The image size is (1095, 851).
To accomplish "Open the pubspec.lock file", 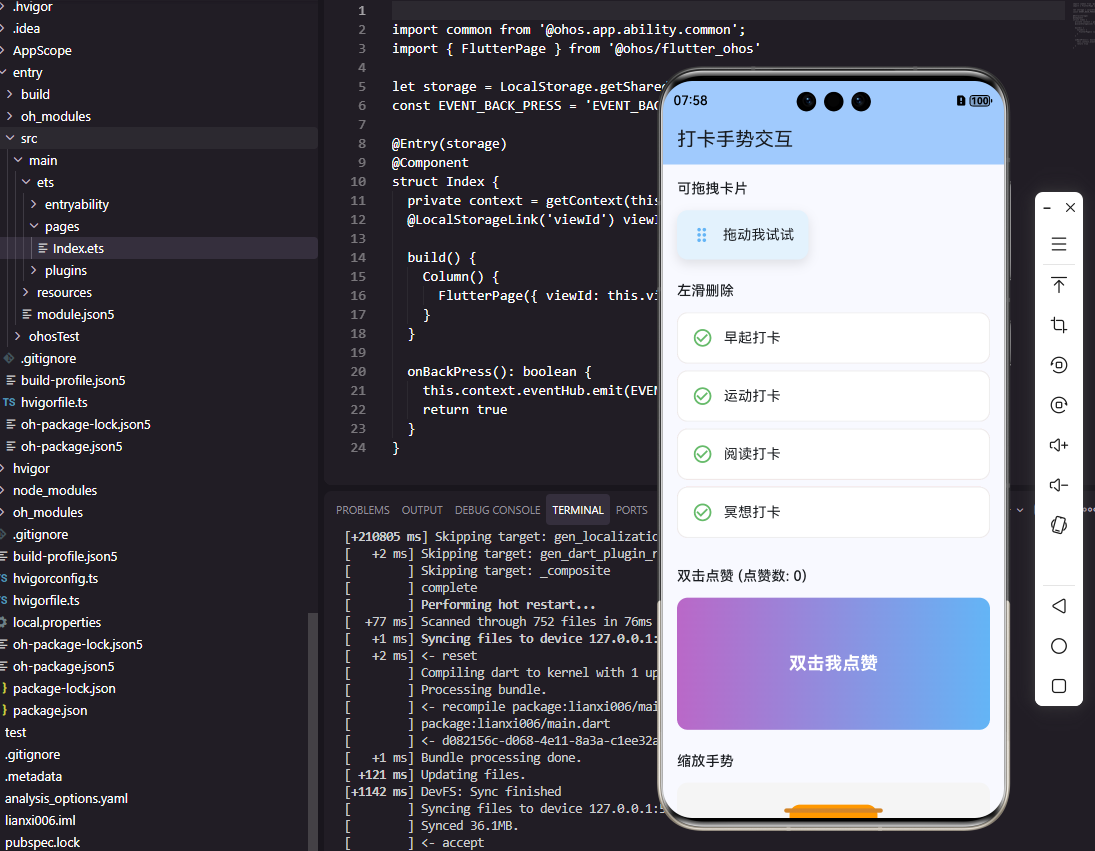I will (42, 843).
